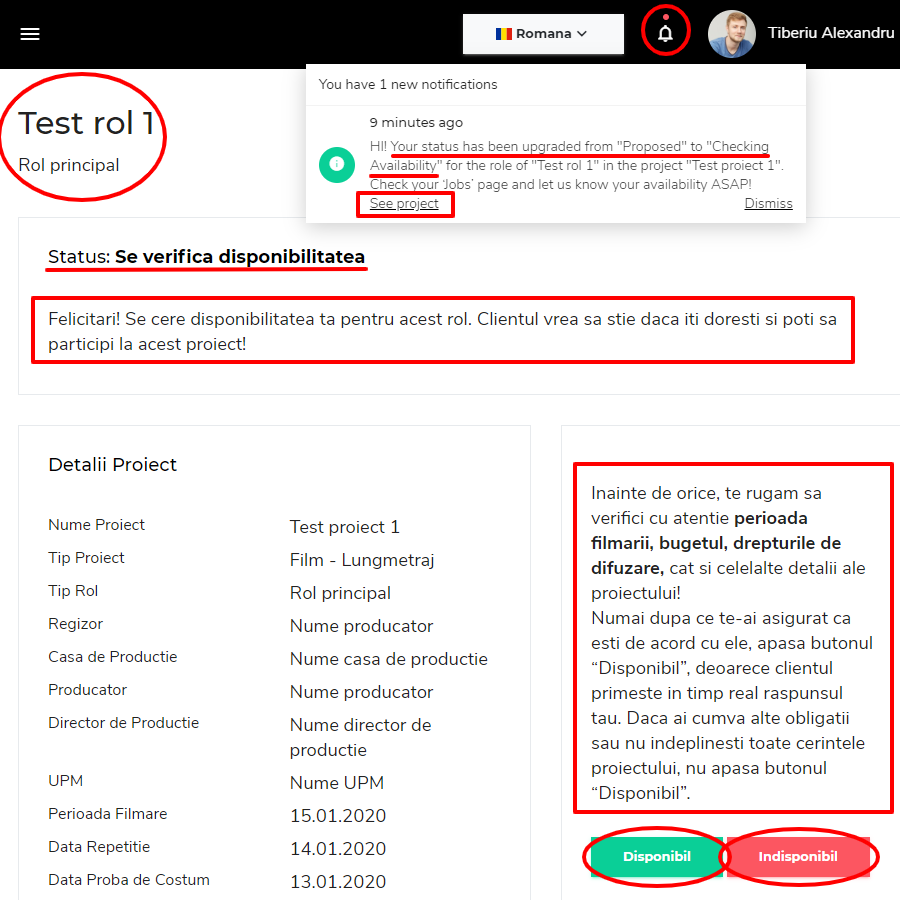Expand the language selector chevron arrow

582,34
